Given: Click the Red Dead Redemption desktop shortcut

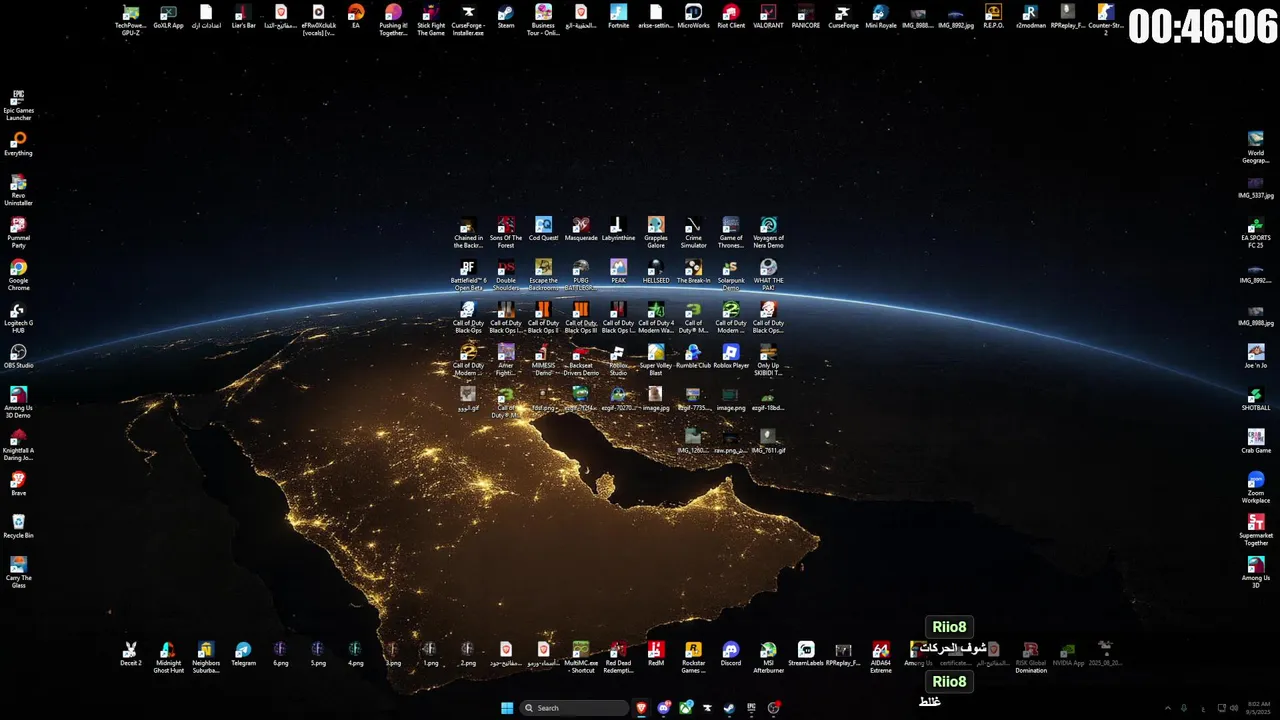Looking at the screenshot, I should click(618, 657).
